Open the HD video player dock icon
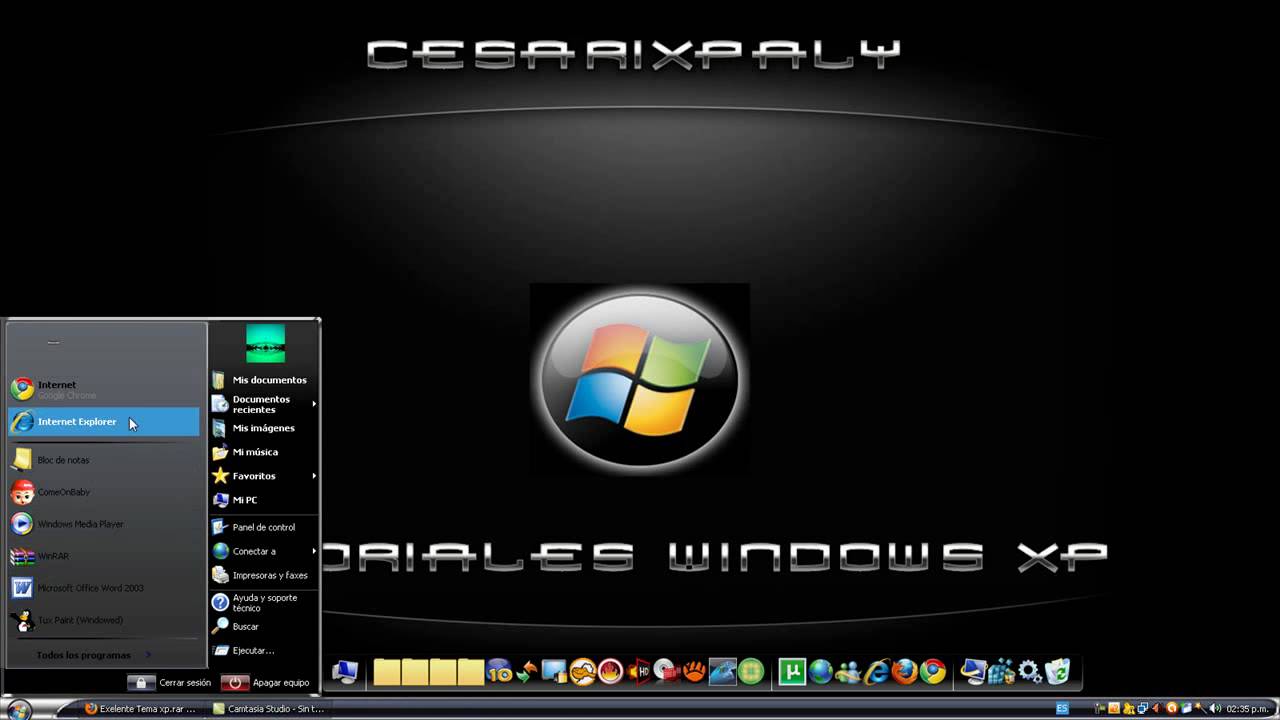This screenshot has height=720, width=1280. point(638,672)
